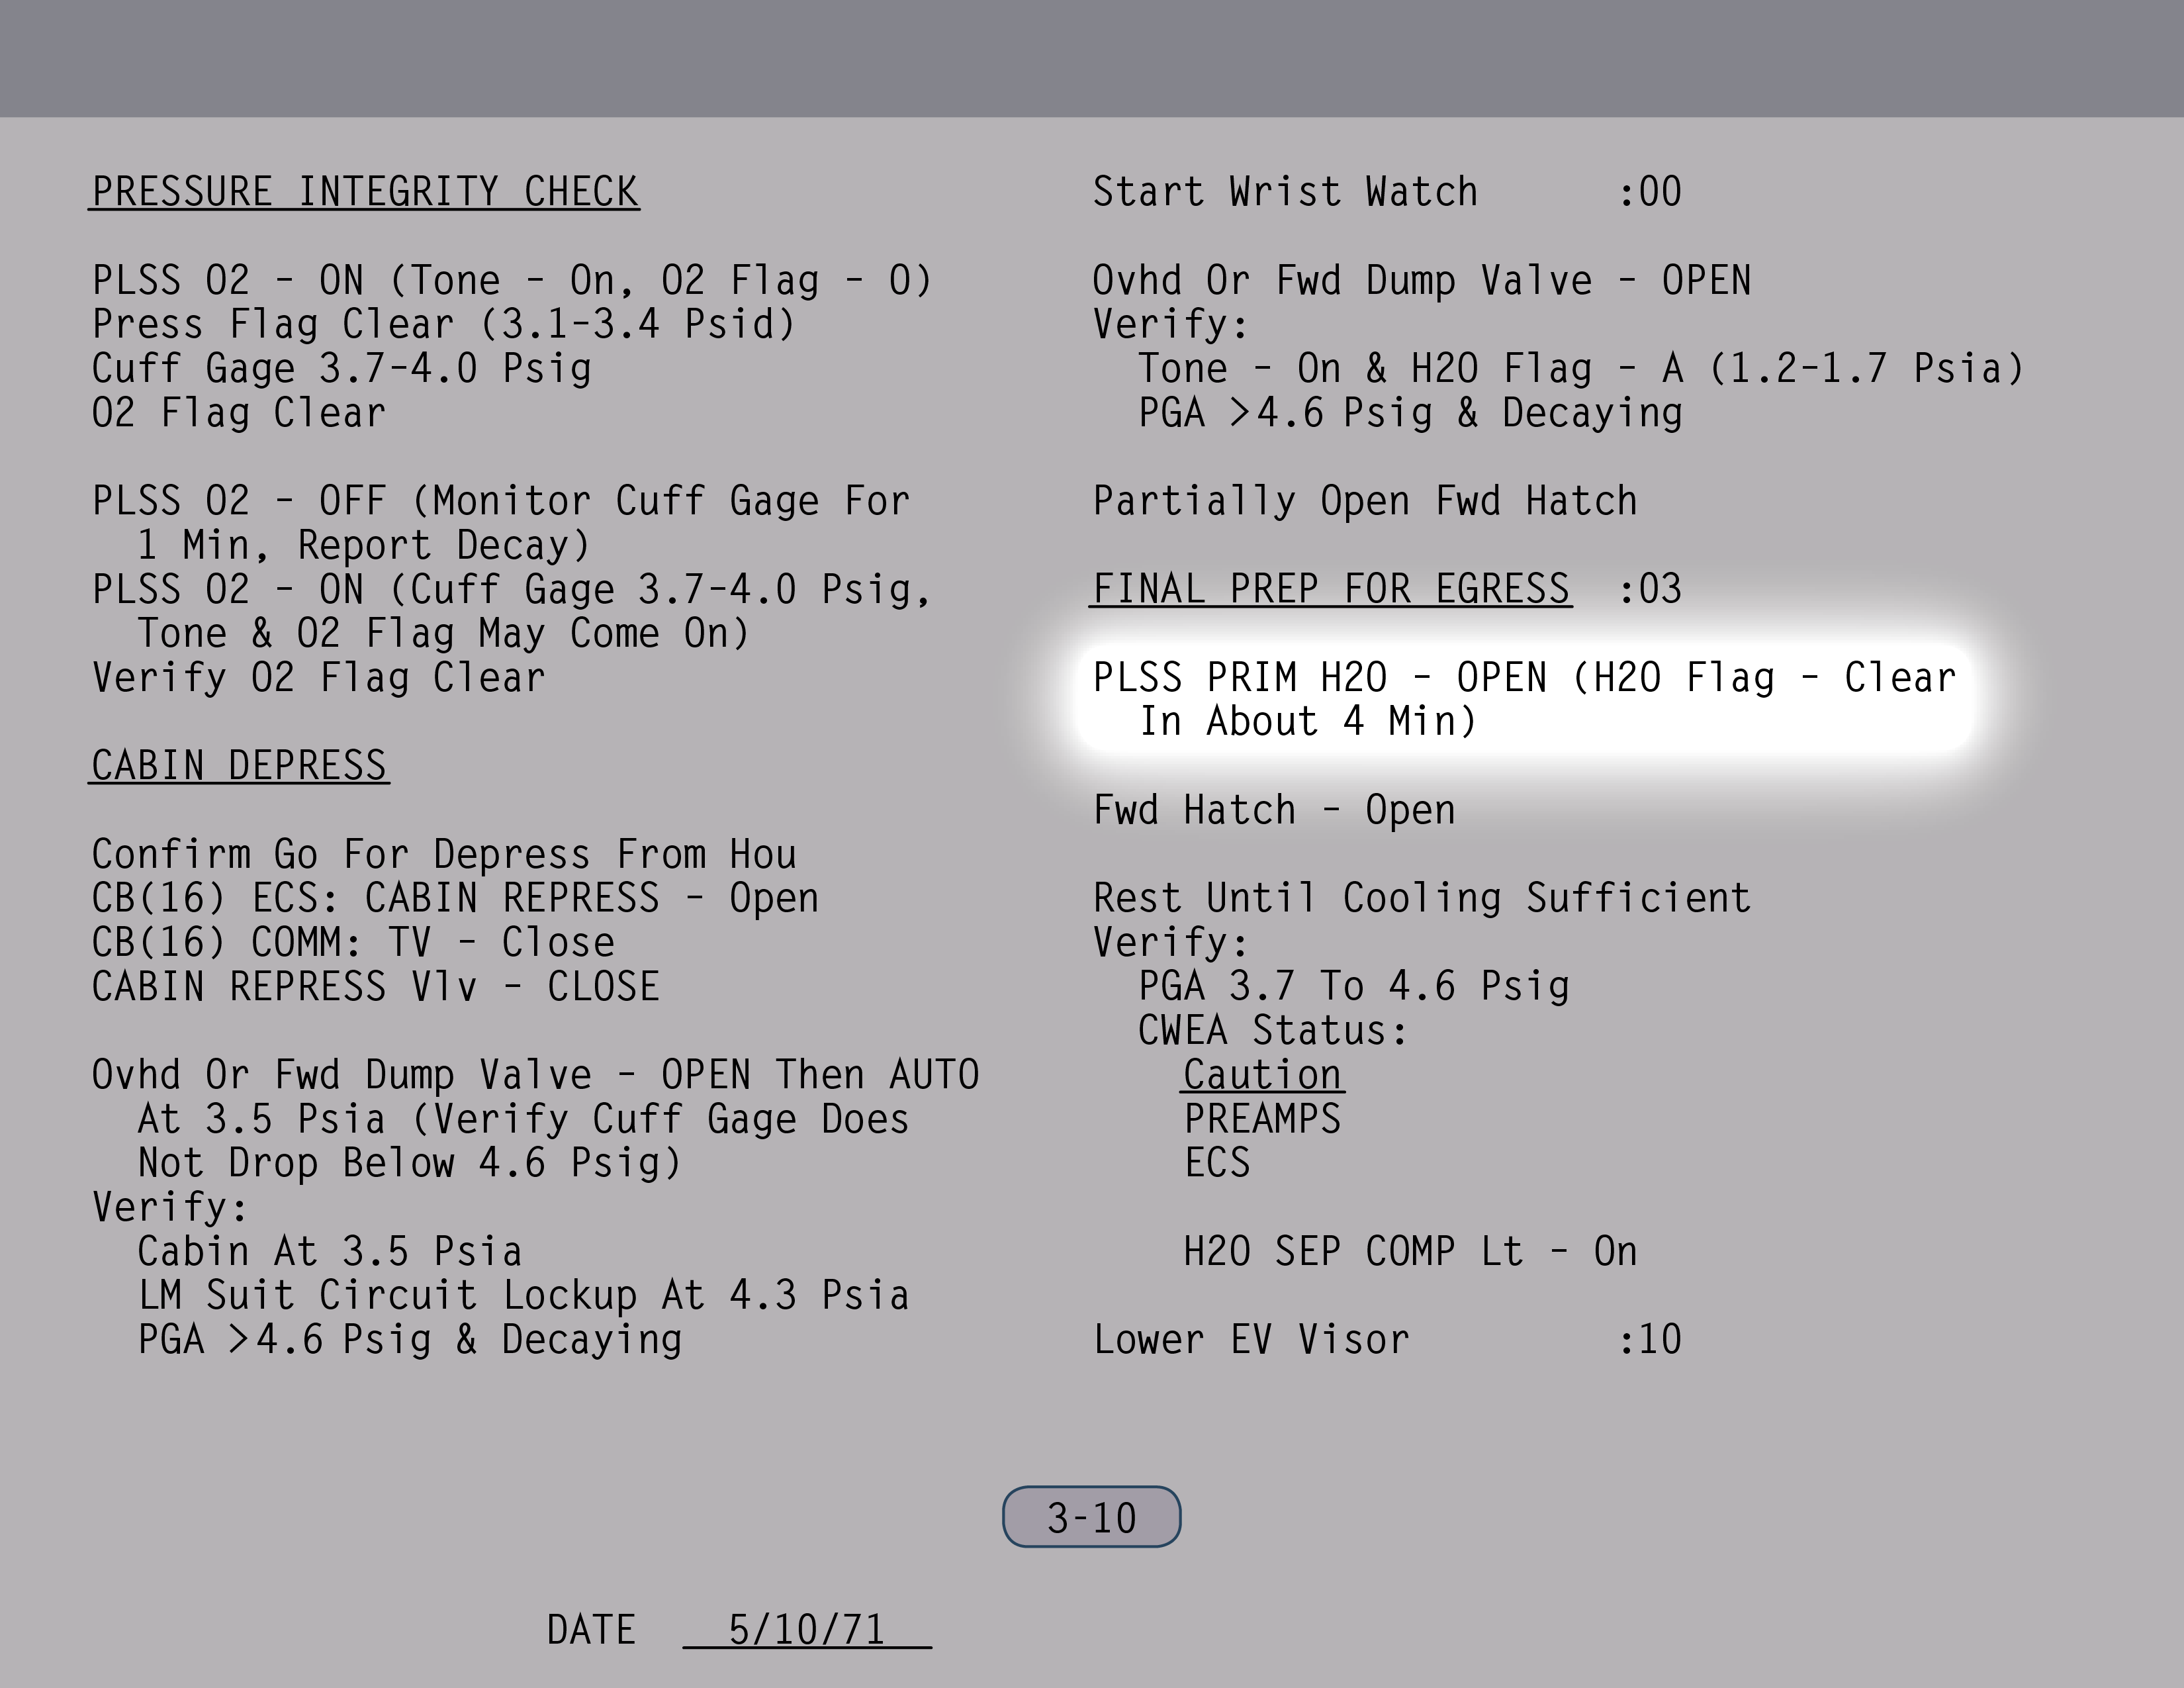Click the underlined Caution label

[x=1262, y=1075]
